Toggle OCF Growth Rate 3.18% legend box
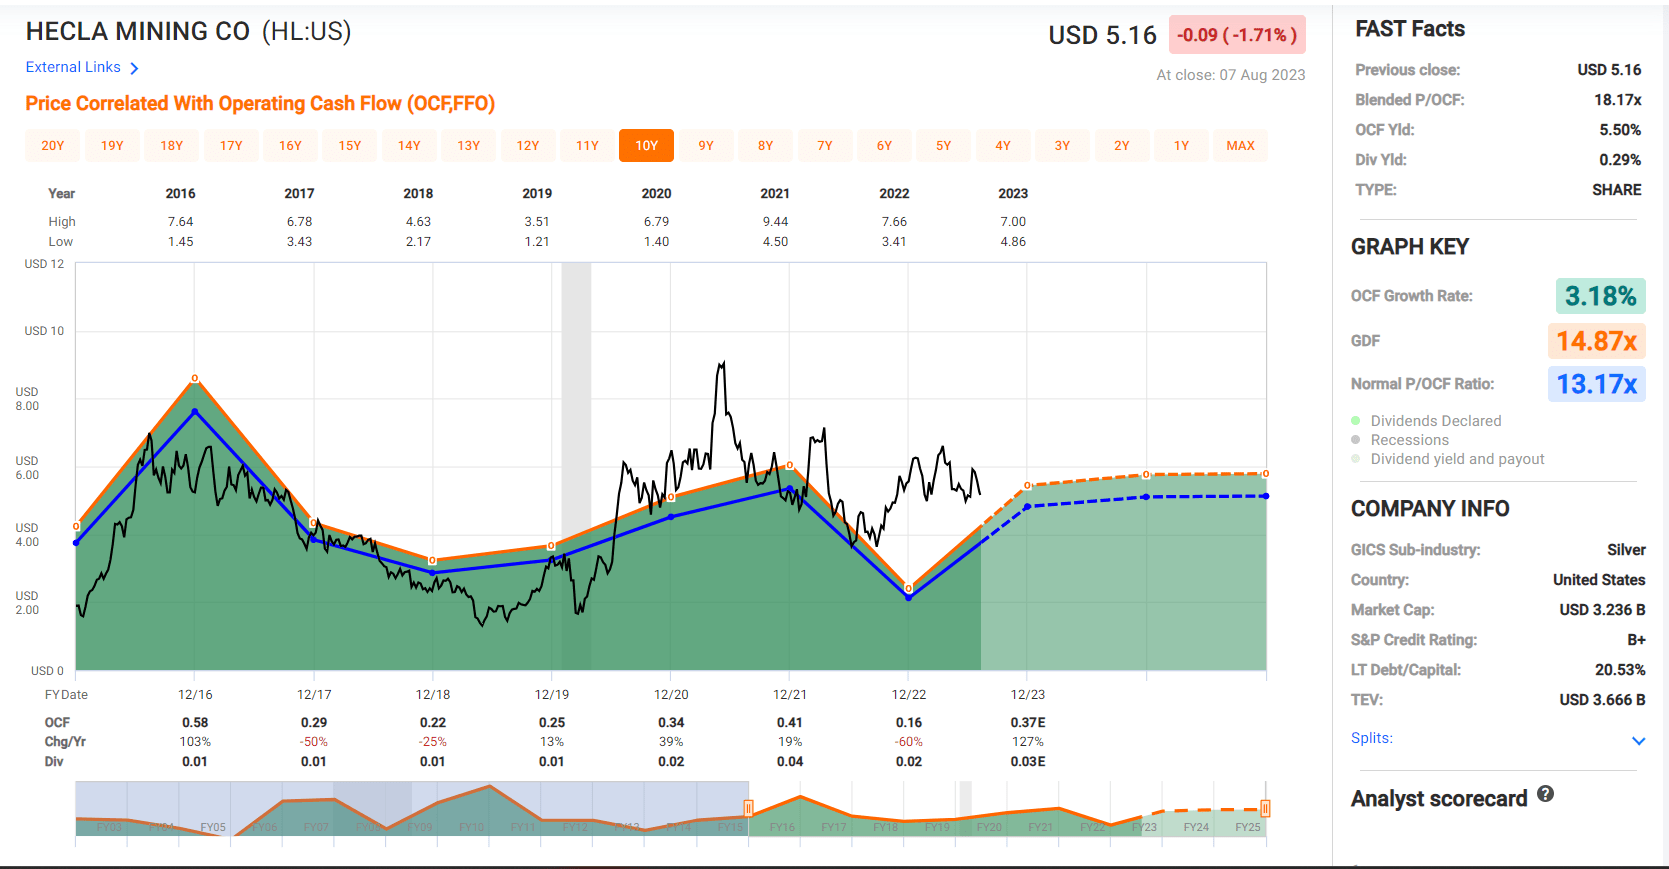Image resolution: width=1669 pixels, height=869 pixels. (1600, 296)
